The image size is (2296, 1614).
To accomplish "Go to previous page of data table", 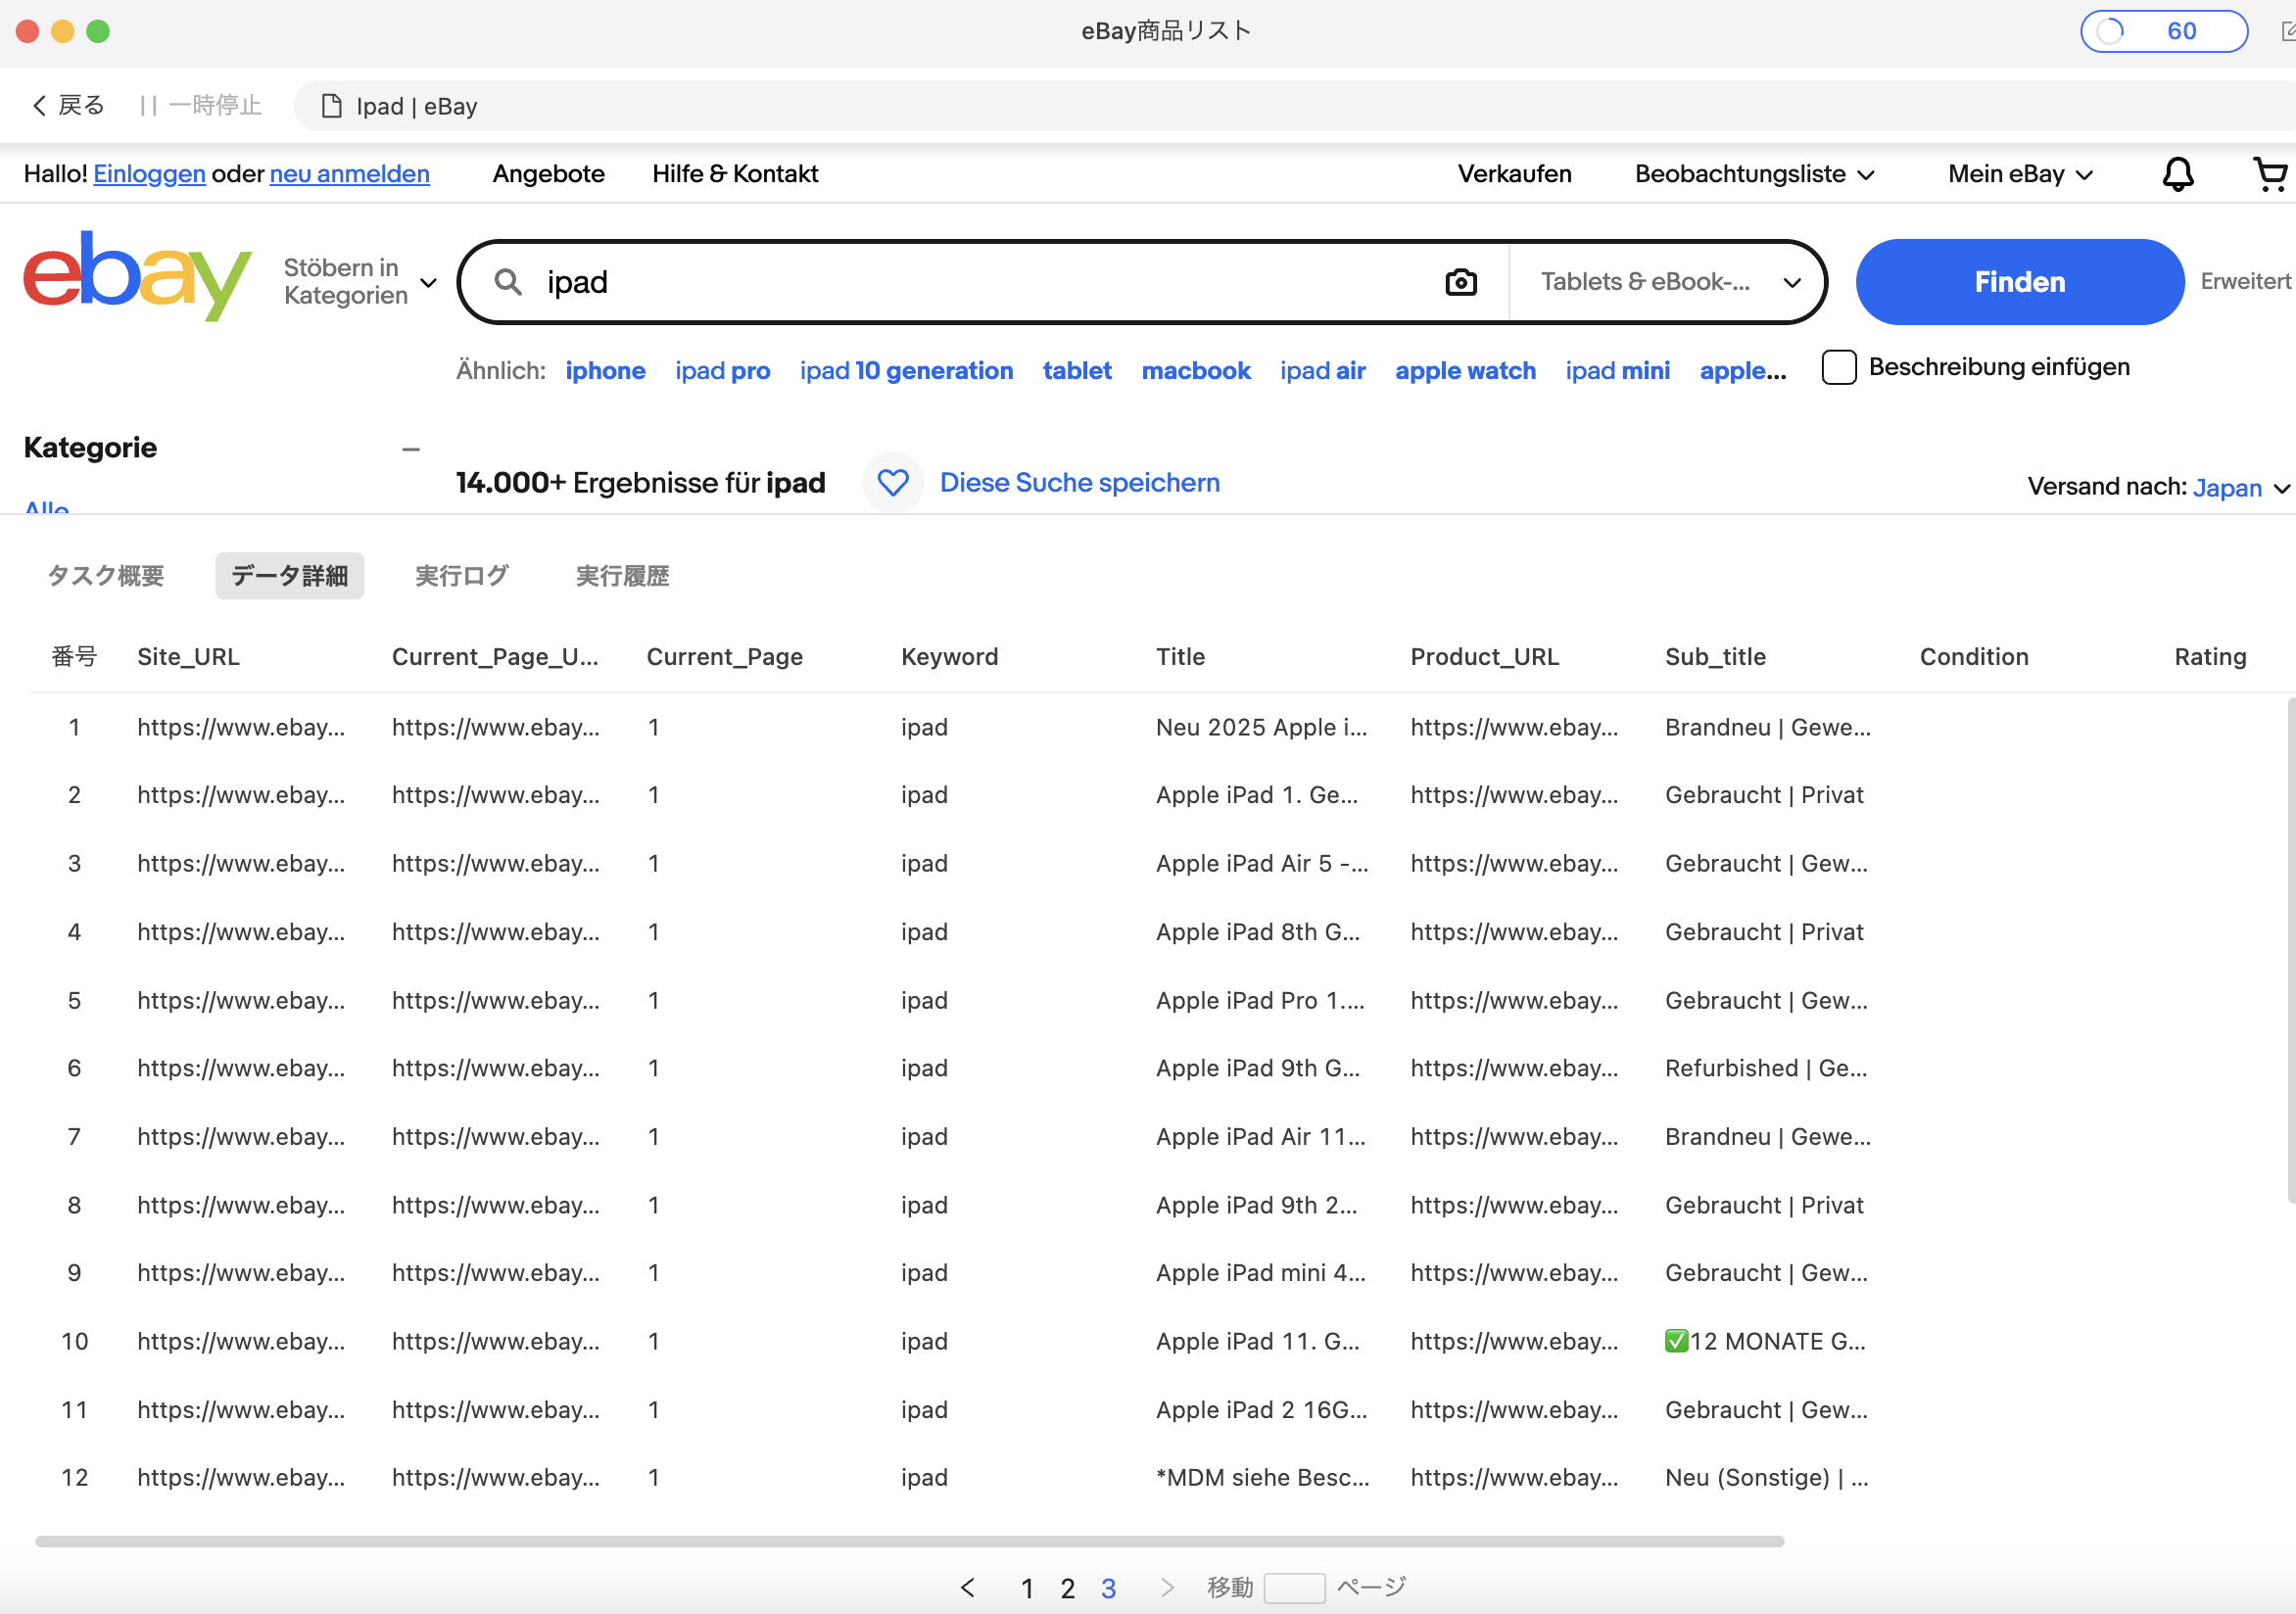I will click(967, 1587).
